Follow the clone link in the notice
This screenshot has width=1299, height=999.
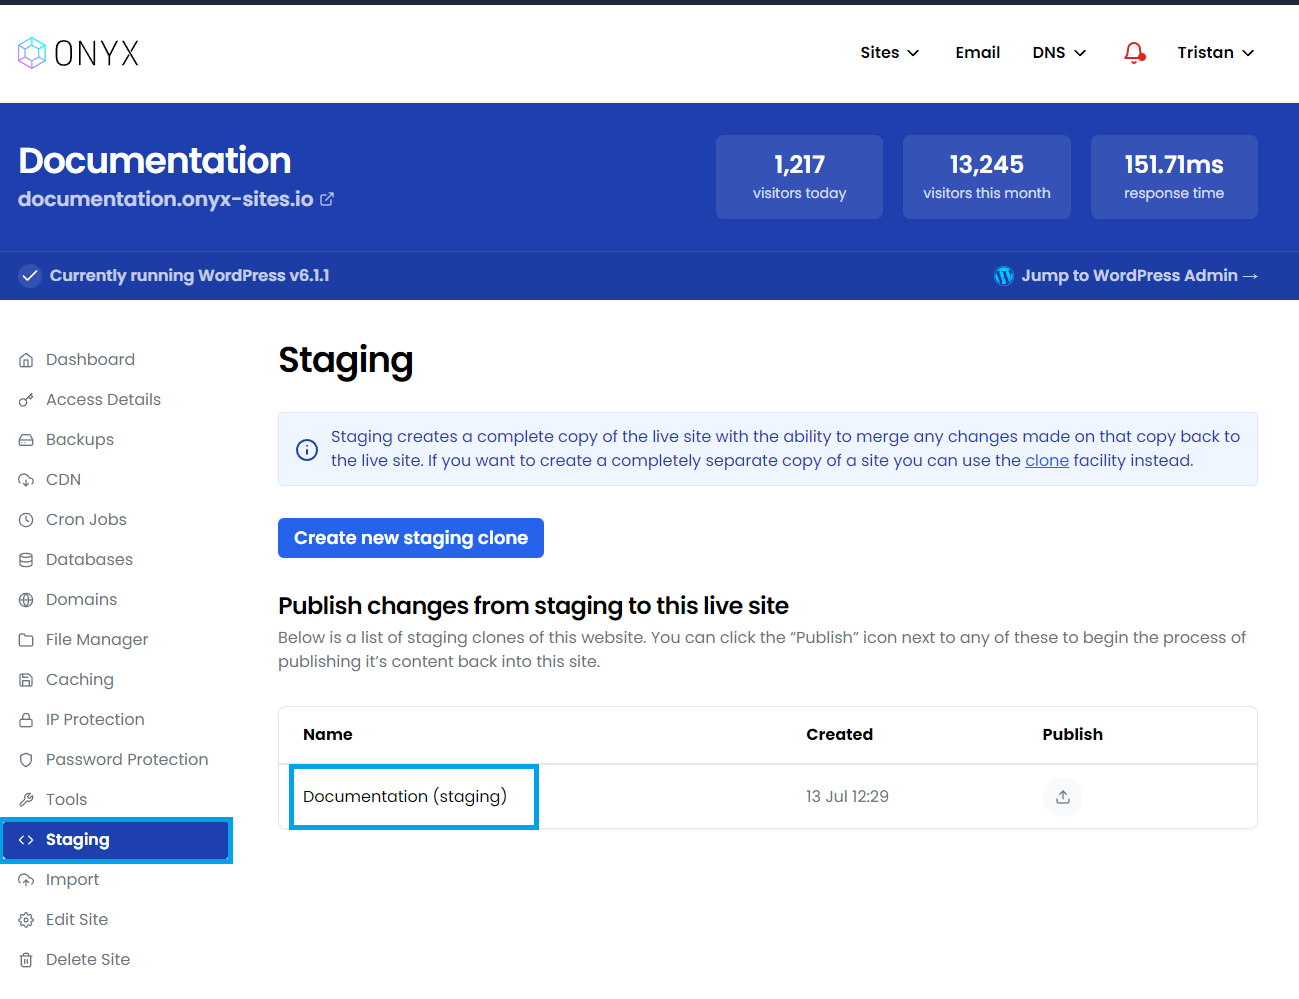click(x=1047, y=461)
